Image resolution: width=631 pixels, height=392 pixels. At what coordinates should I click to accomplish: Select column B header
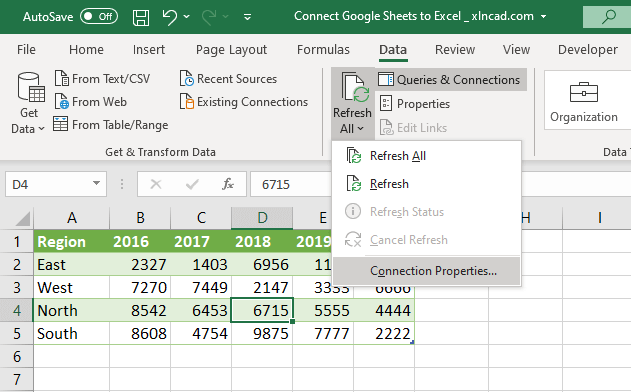(140, 218)
